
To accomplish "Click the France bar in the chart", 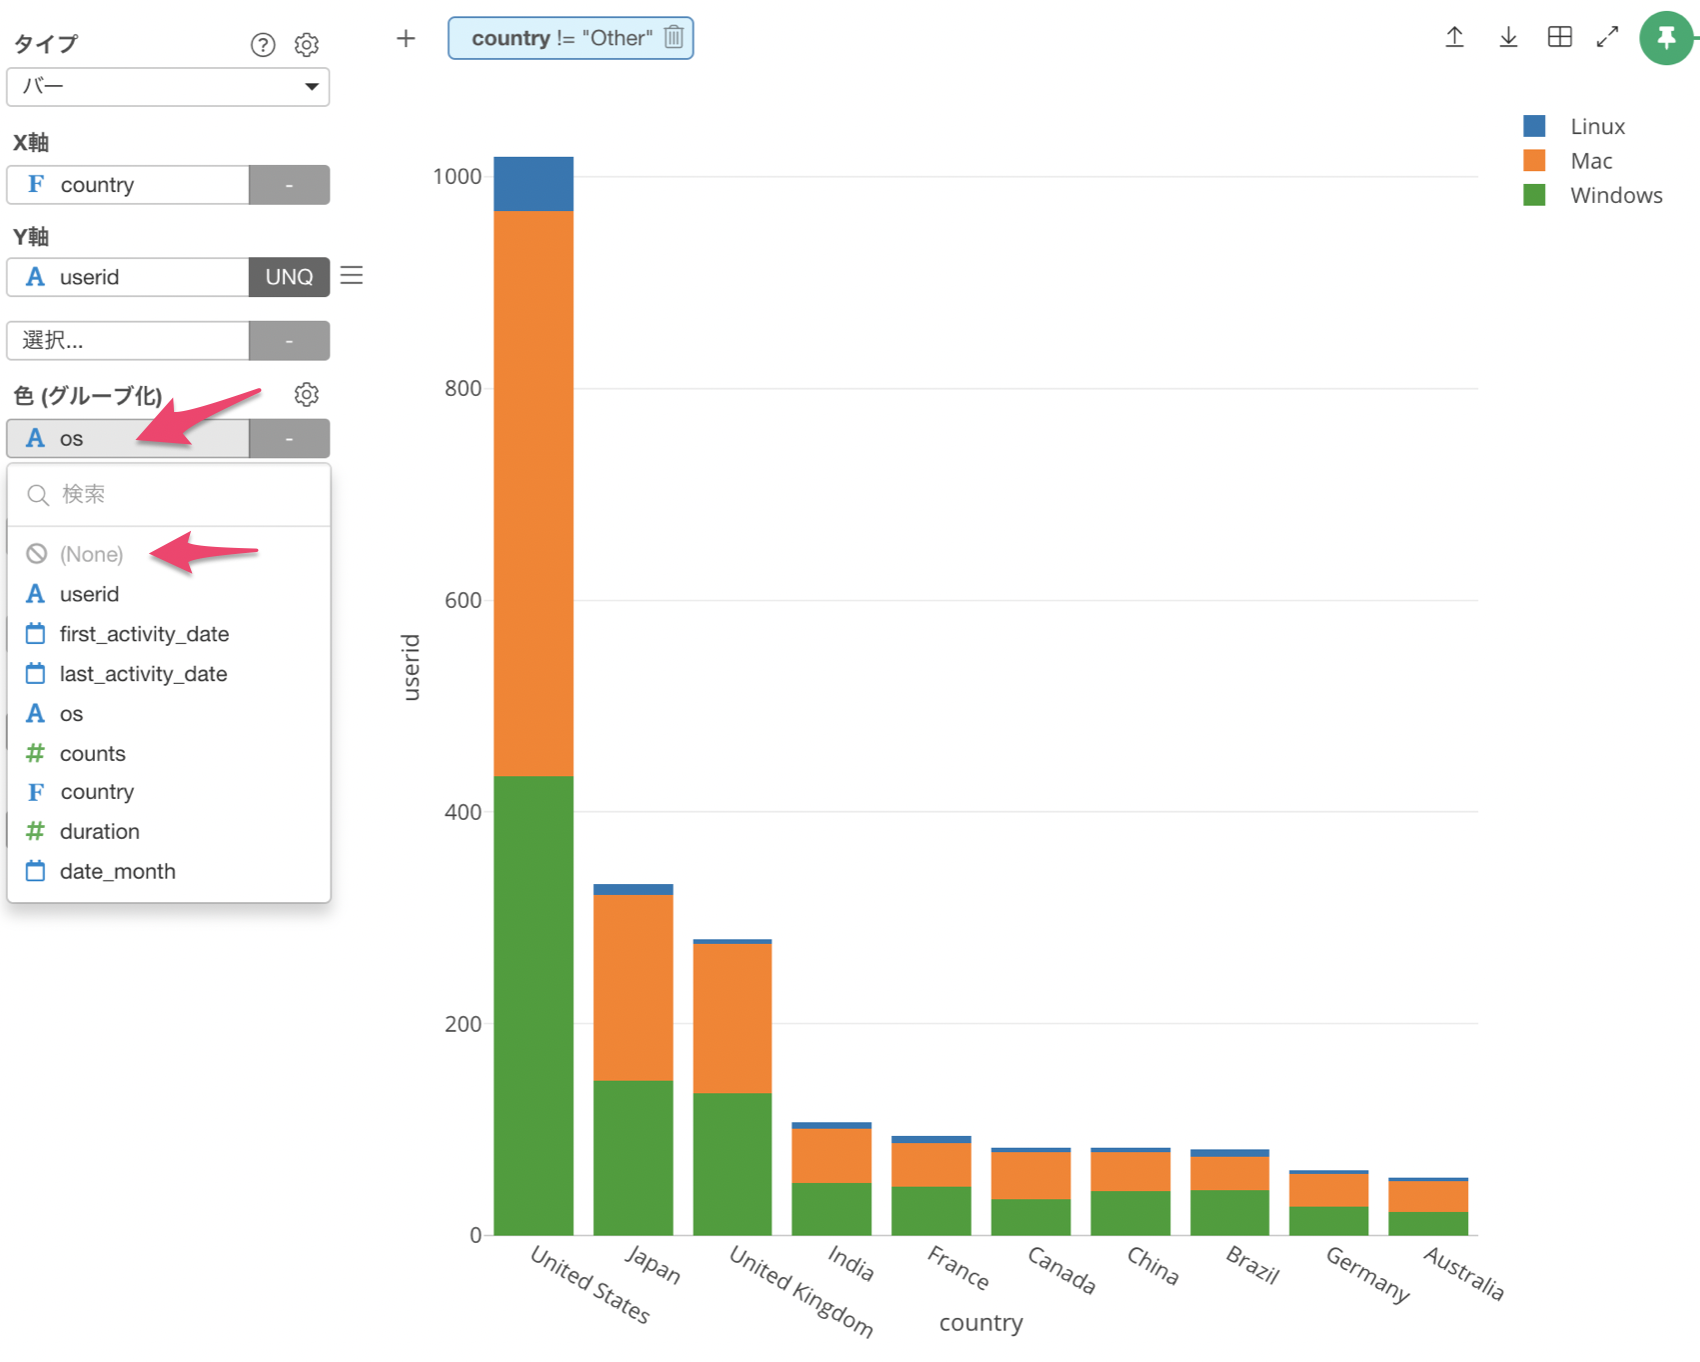I will (931, 1186).
